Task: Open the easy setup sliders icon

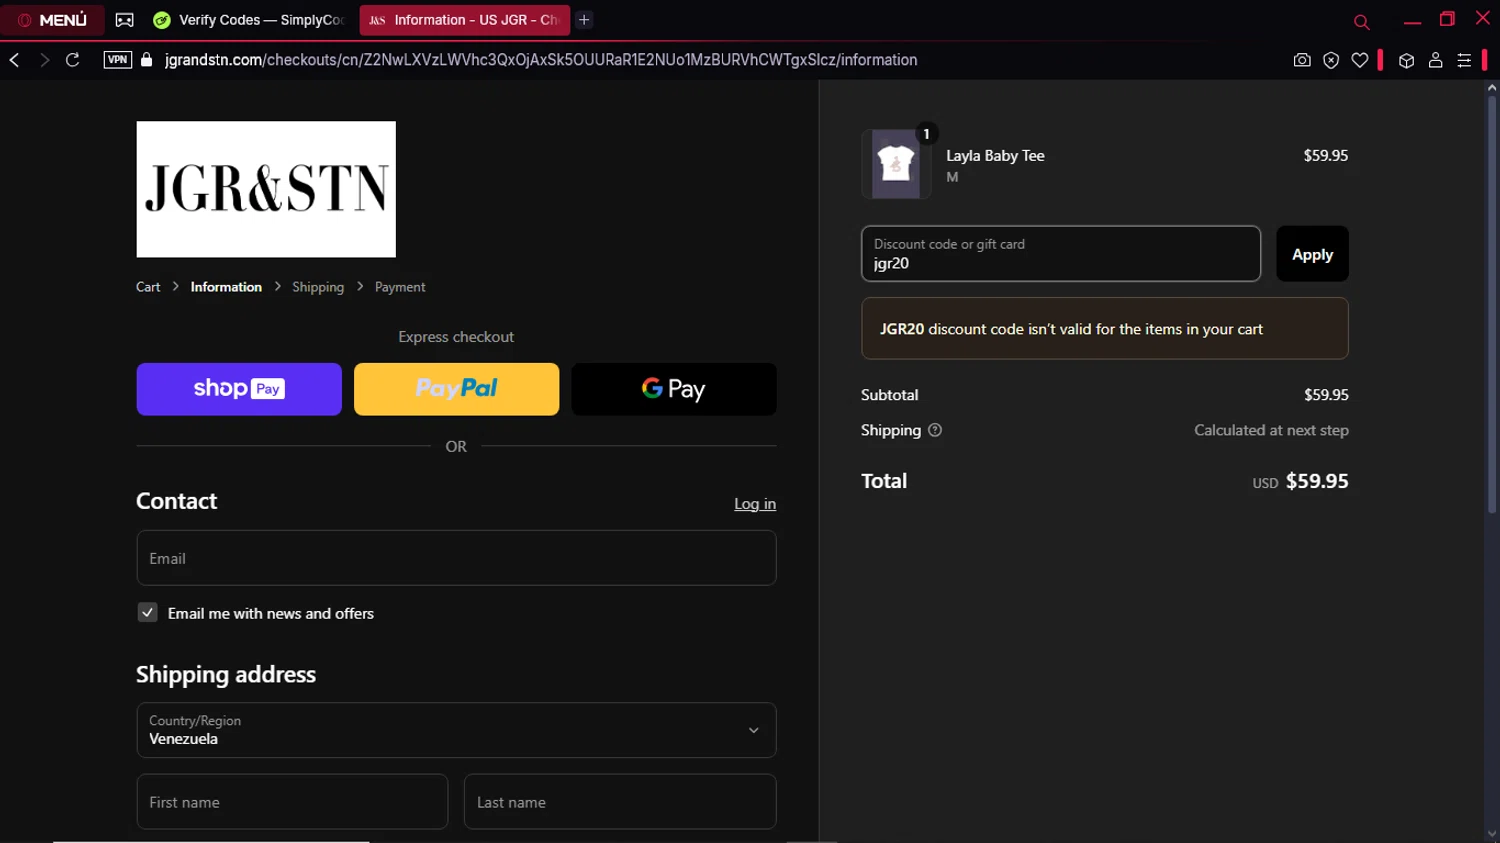Action: 1464,60
